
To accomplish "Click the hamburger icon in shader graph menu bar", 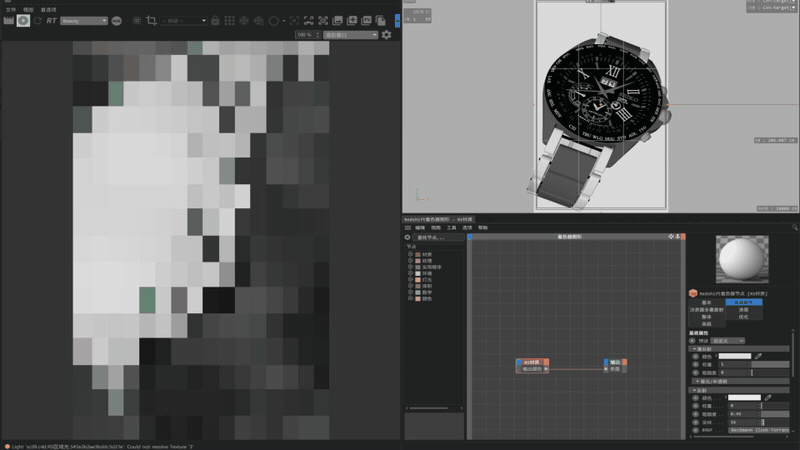I will pos(408,228).
